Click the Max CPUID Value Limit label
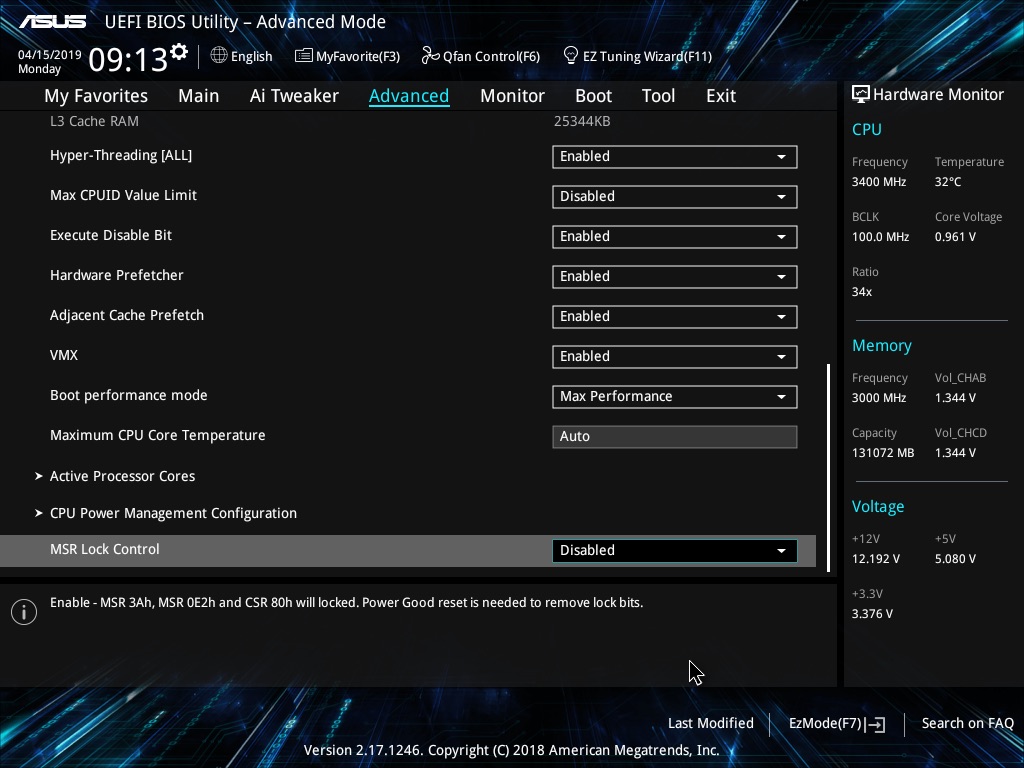This screenshot has height=768, width=1024. point(123,195)
